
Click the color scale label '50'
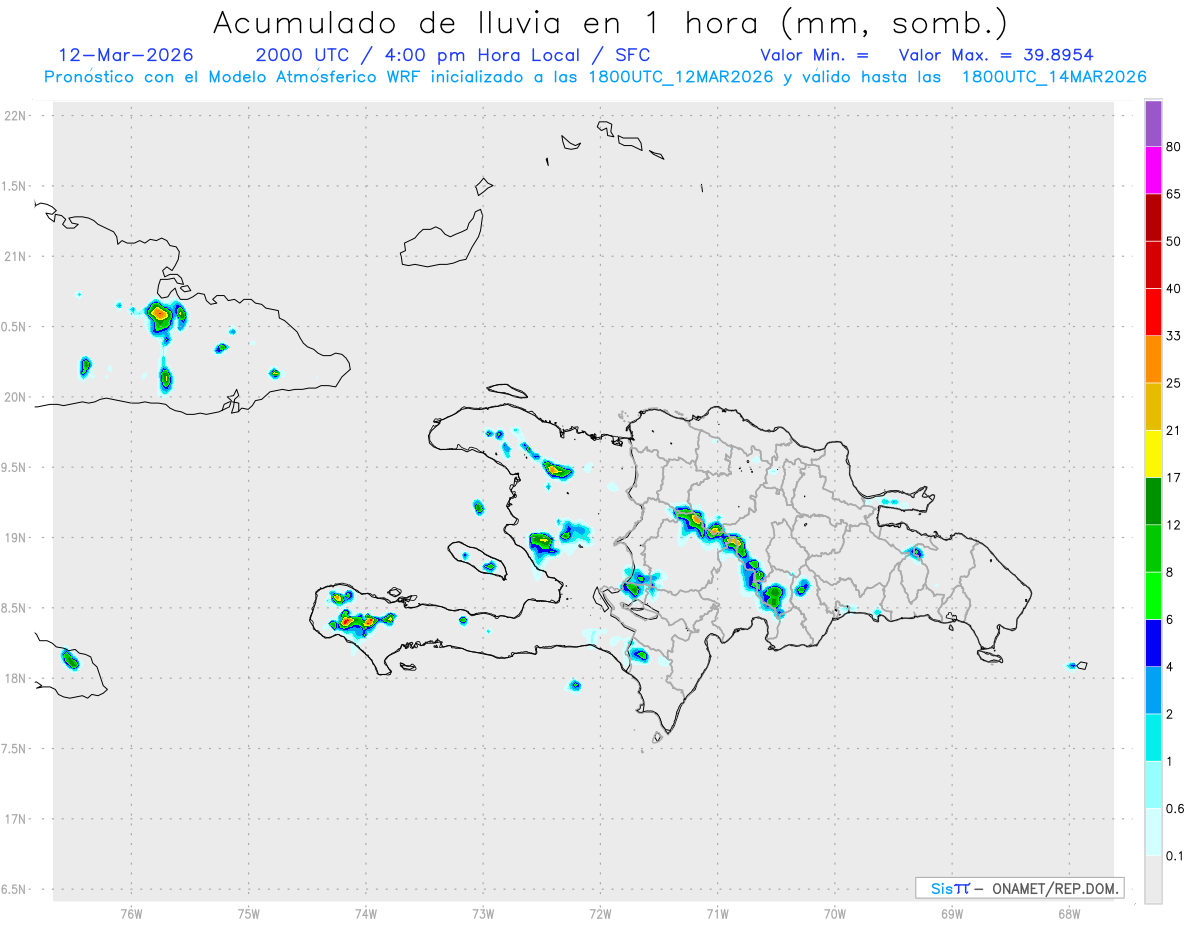click(1174, 241)
